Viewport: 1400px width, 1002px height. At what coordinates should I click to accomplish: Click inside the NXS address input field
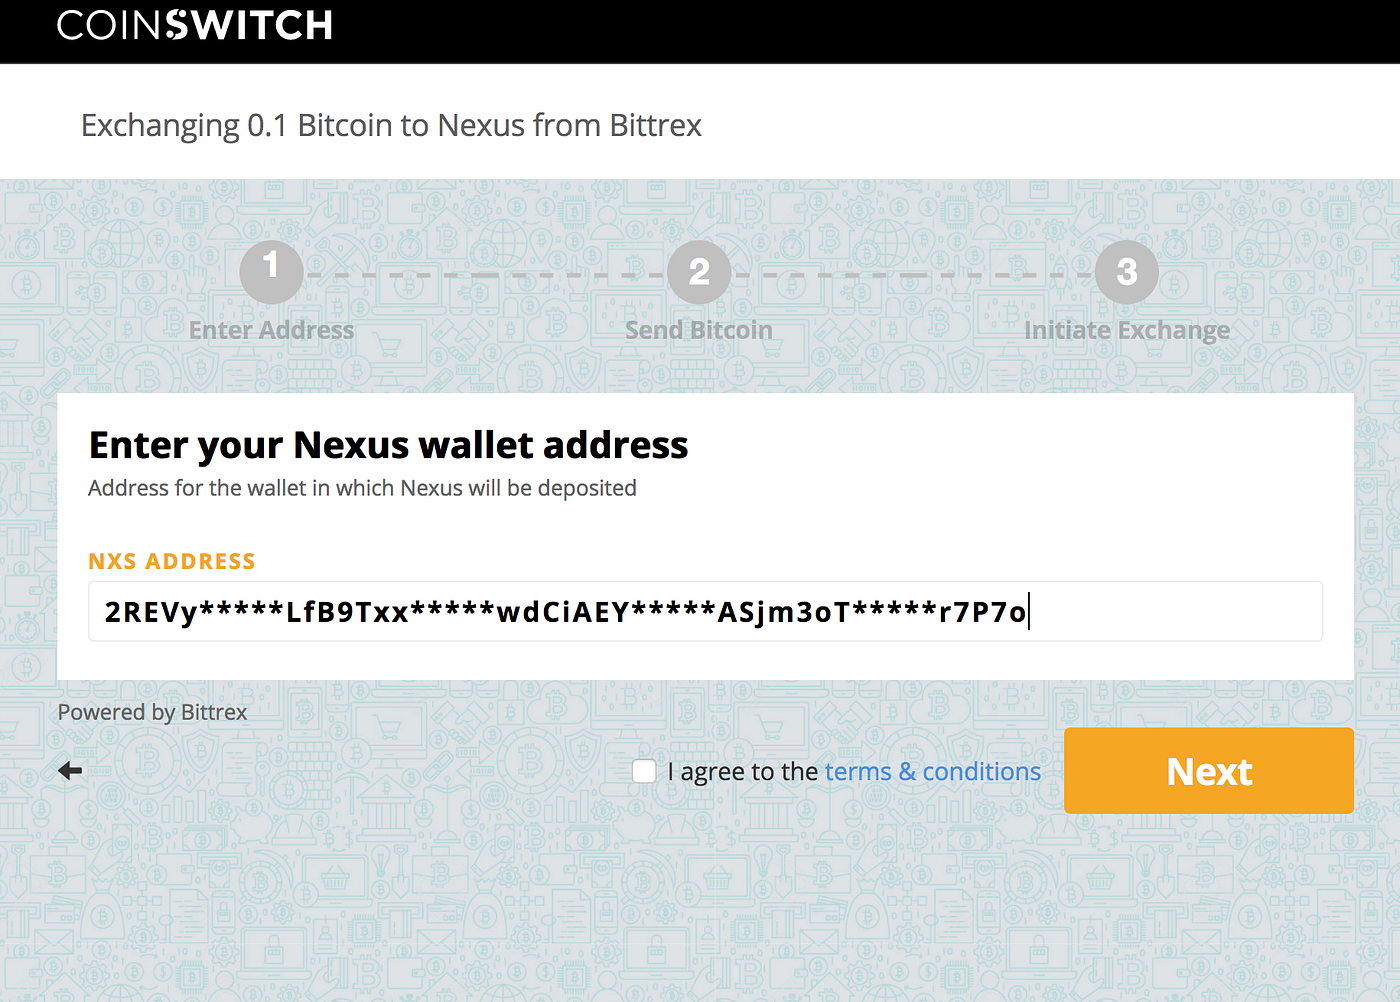click(x=706, y=611)
